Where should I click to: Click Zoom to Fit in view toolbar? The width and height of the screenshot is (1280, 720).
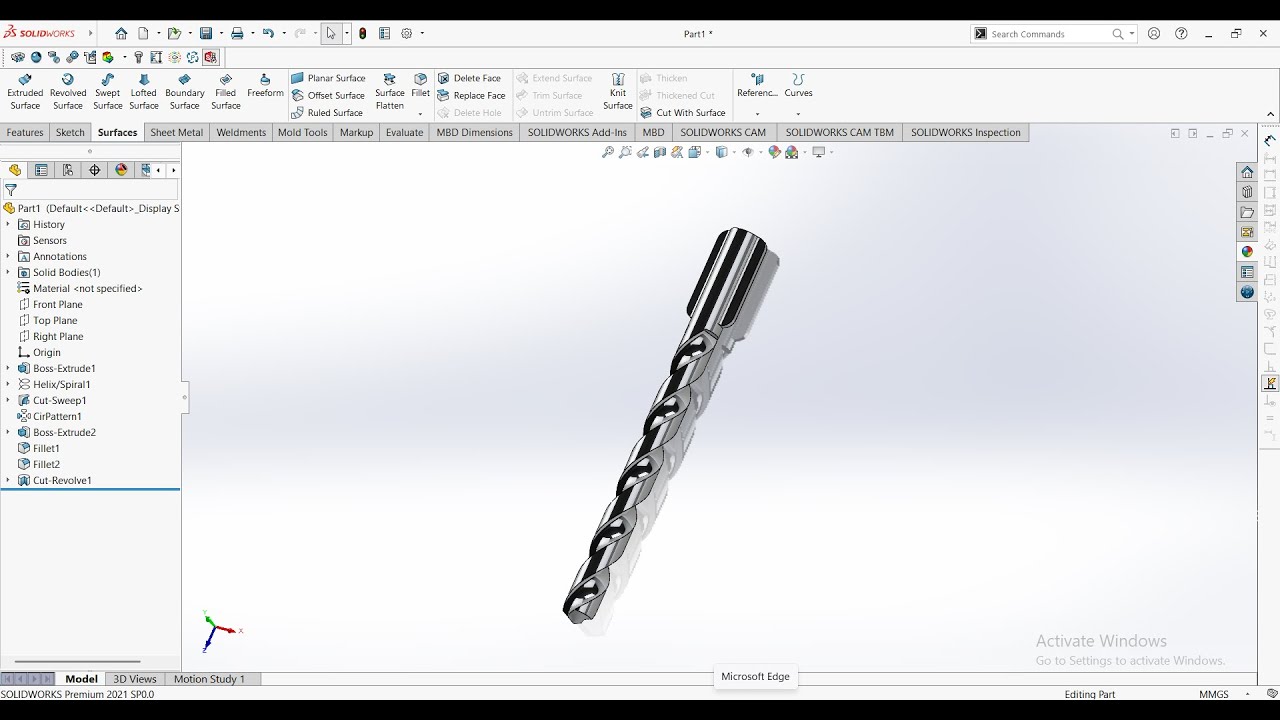coord(607,152)
